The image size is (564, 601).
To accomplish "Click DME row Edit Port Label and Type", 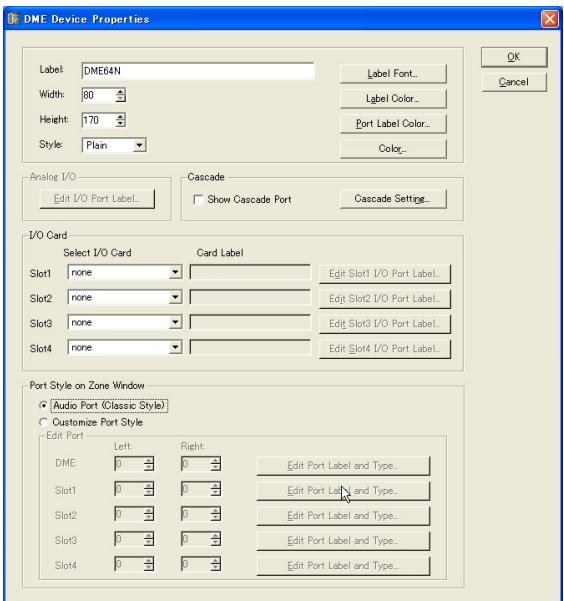I will [x=343, y=466].
